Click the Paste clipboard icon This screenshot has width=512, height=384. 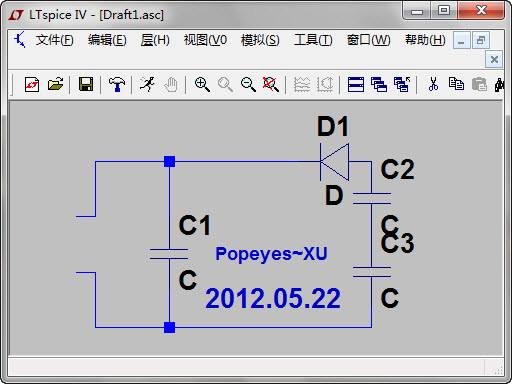479,84
